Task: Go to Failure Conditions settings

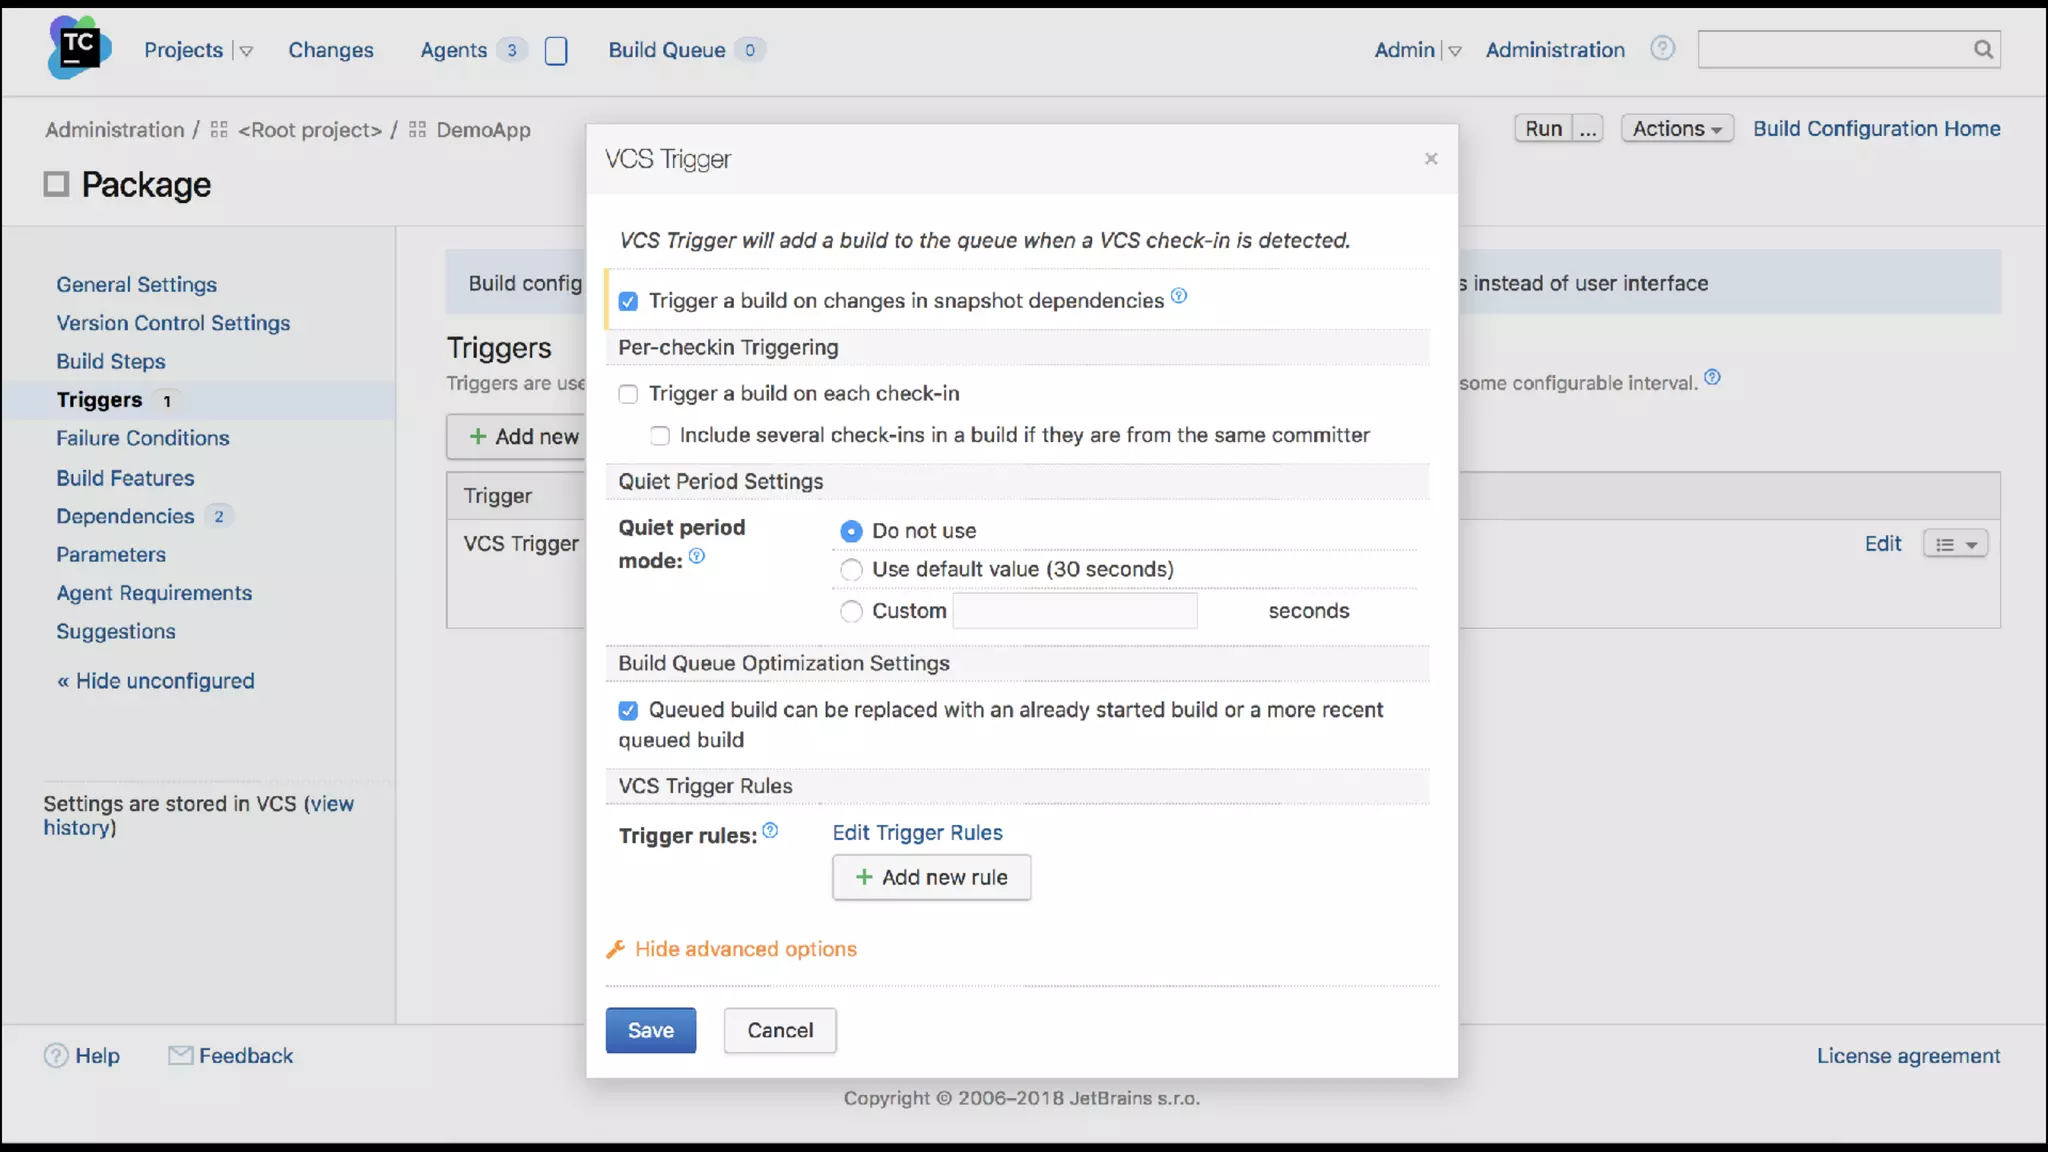Action: [x=143, y=438]
